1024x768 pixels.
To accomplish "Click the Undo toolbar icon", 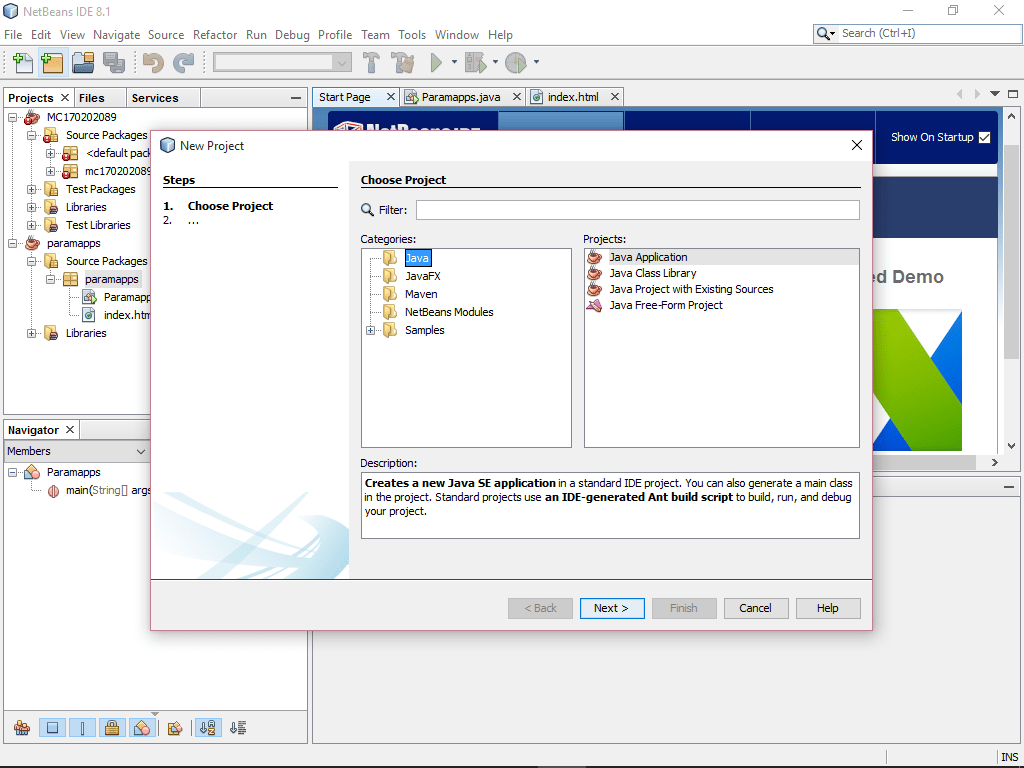I will 153,63.
